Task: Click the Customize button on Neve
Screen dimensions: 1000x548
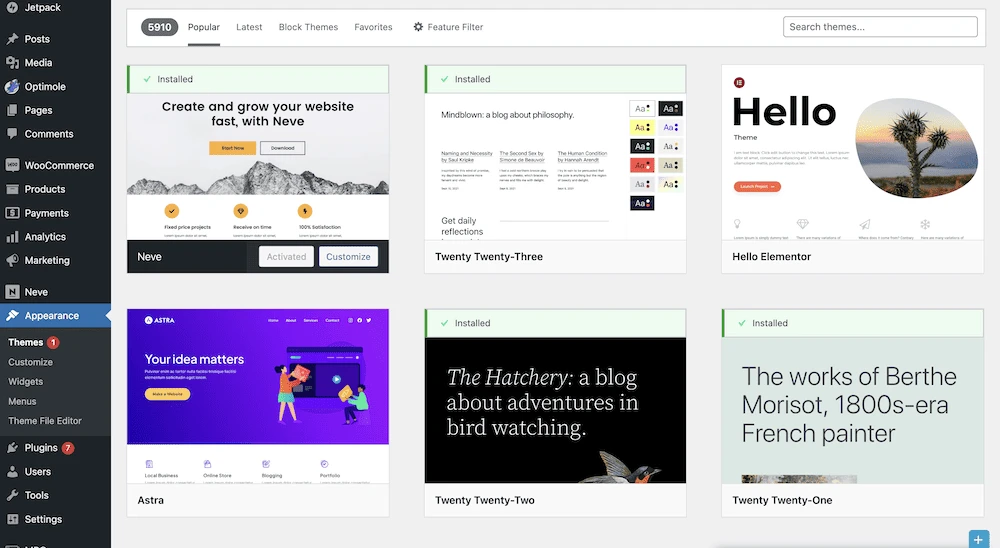Action: pos(348,256)
